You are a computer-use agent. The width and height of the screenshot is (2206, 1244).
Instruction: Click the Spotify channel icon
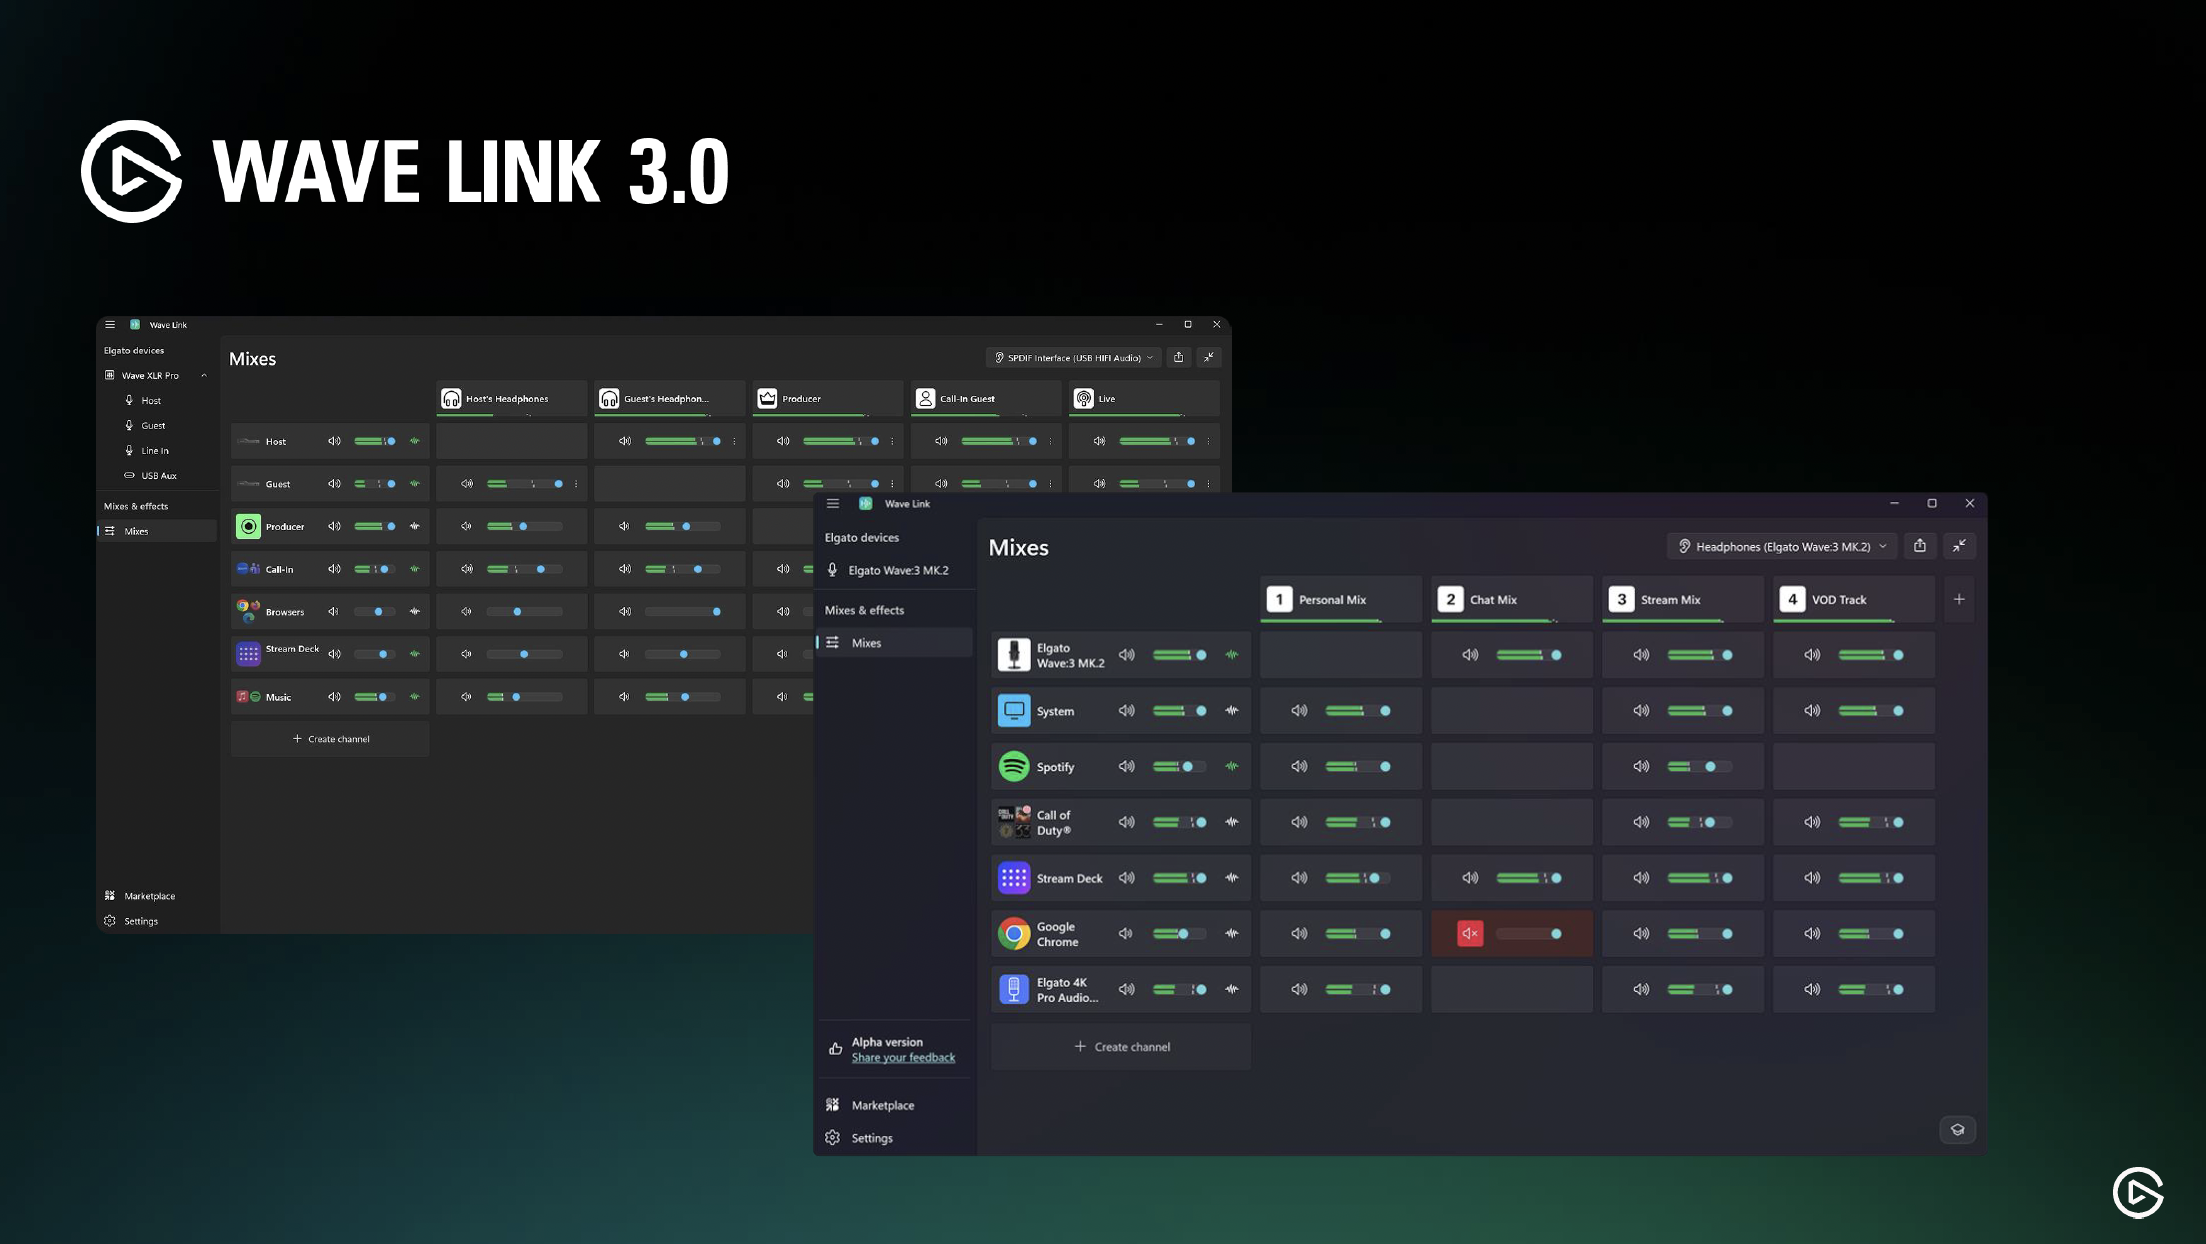click(x=1013, y=766)
